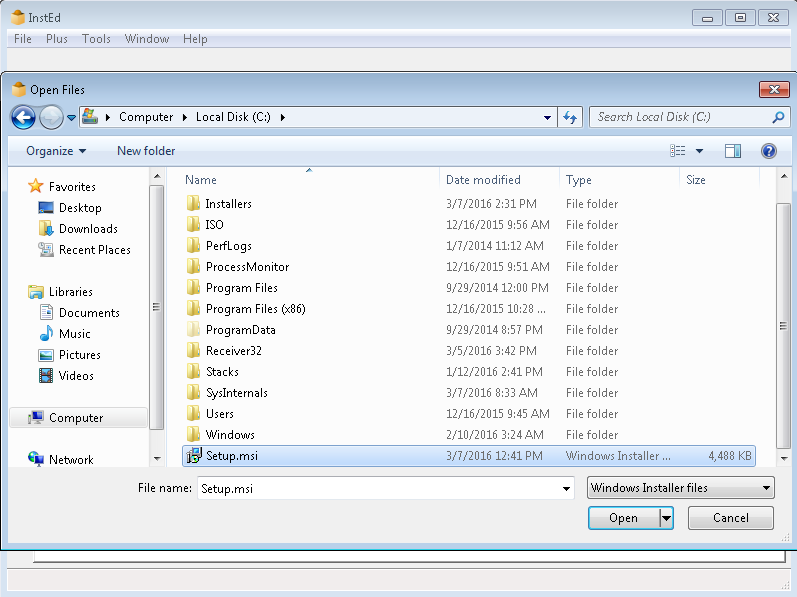The height and width of the screenshot is (597, 797).
Task: Open address bar history dropdown
Action: coord(547,117)
